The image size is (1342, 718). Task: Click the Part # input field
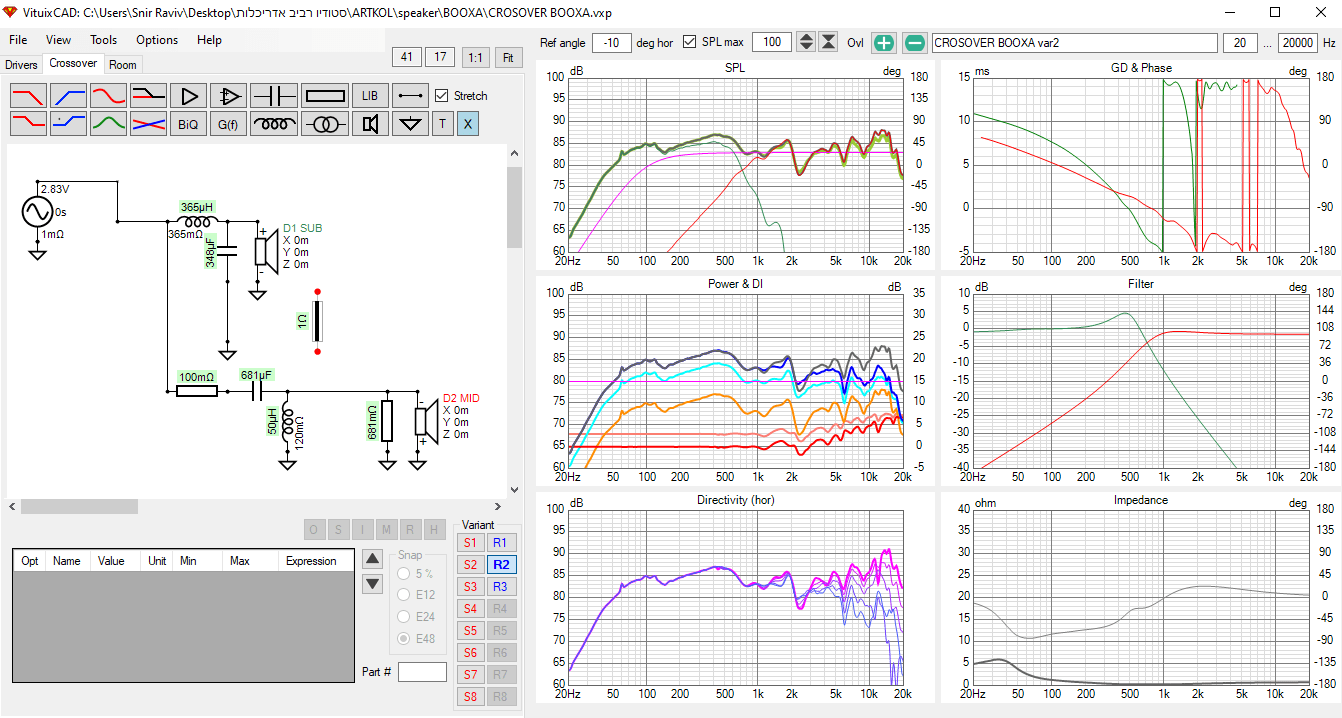[x=422, y=672]
